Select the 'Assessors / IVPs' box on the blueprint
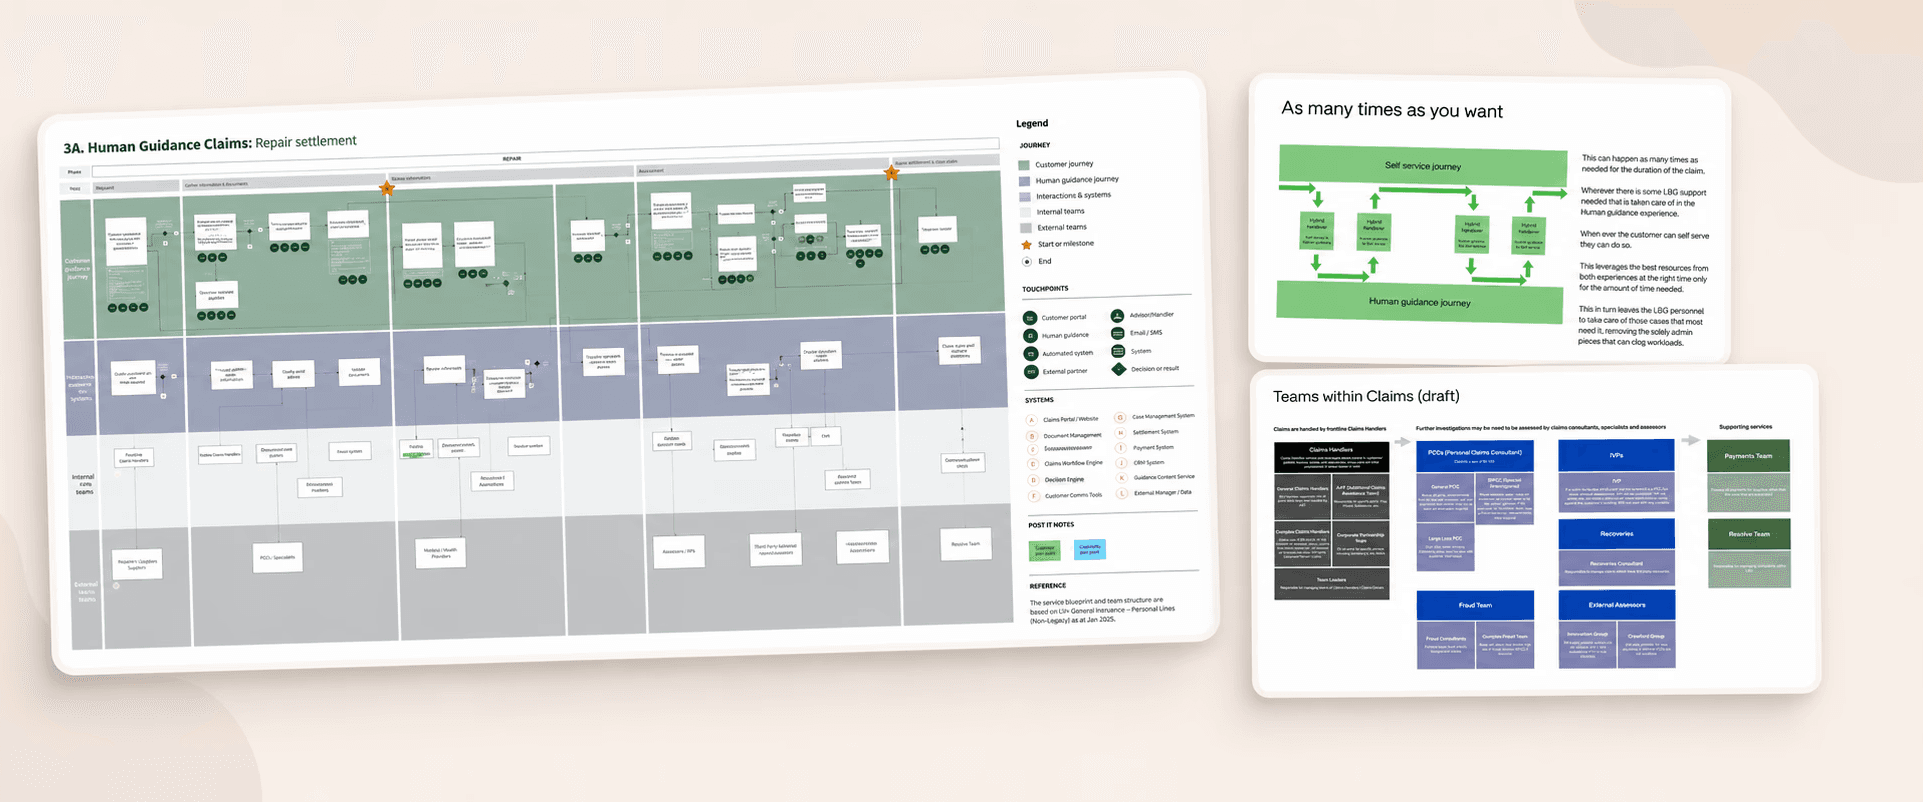The width and height of the screenshot is (1923, 802). coord(680,552)
